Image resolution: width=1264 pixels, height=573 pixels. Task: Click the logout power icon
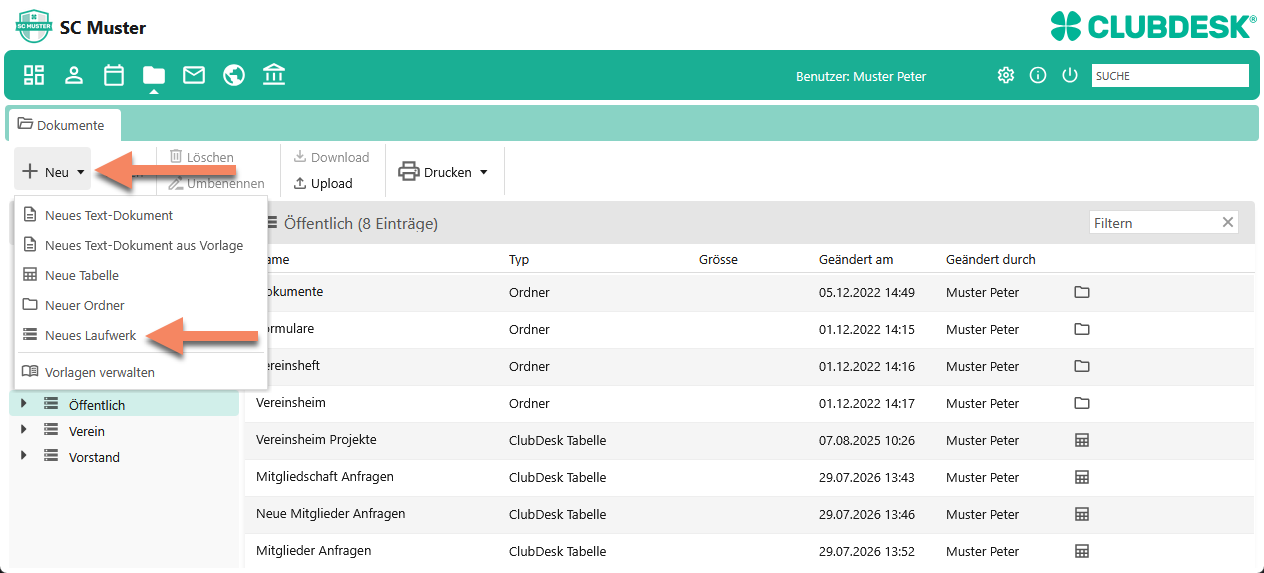(x=1070, y=75)
